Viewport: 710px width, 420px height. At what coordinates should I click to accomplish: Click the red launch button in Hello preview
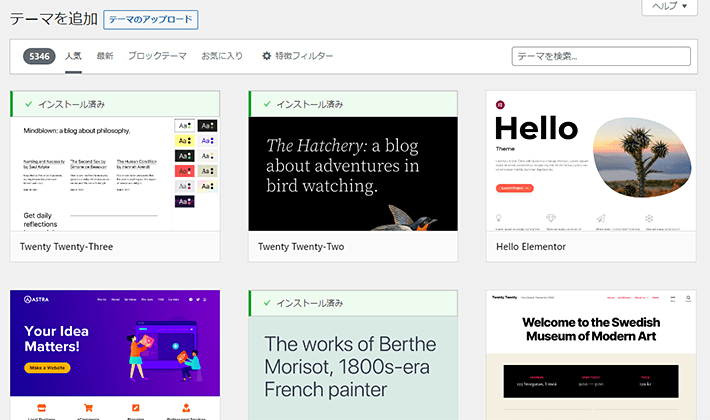[514, 188]
